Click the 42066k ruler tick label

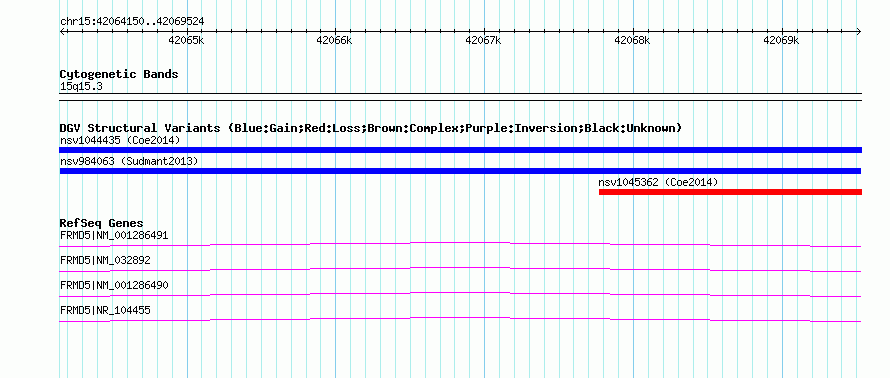click(335, 40)
